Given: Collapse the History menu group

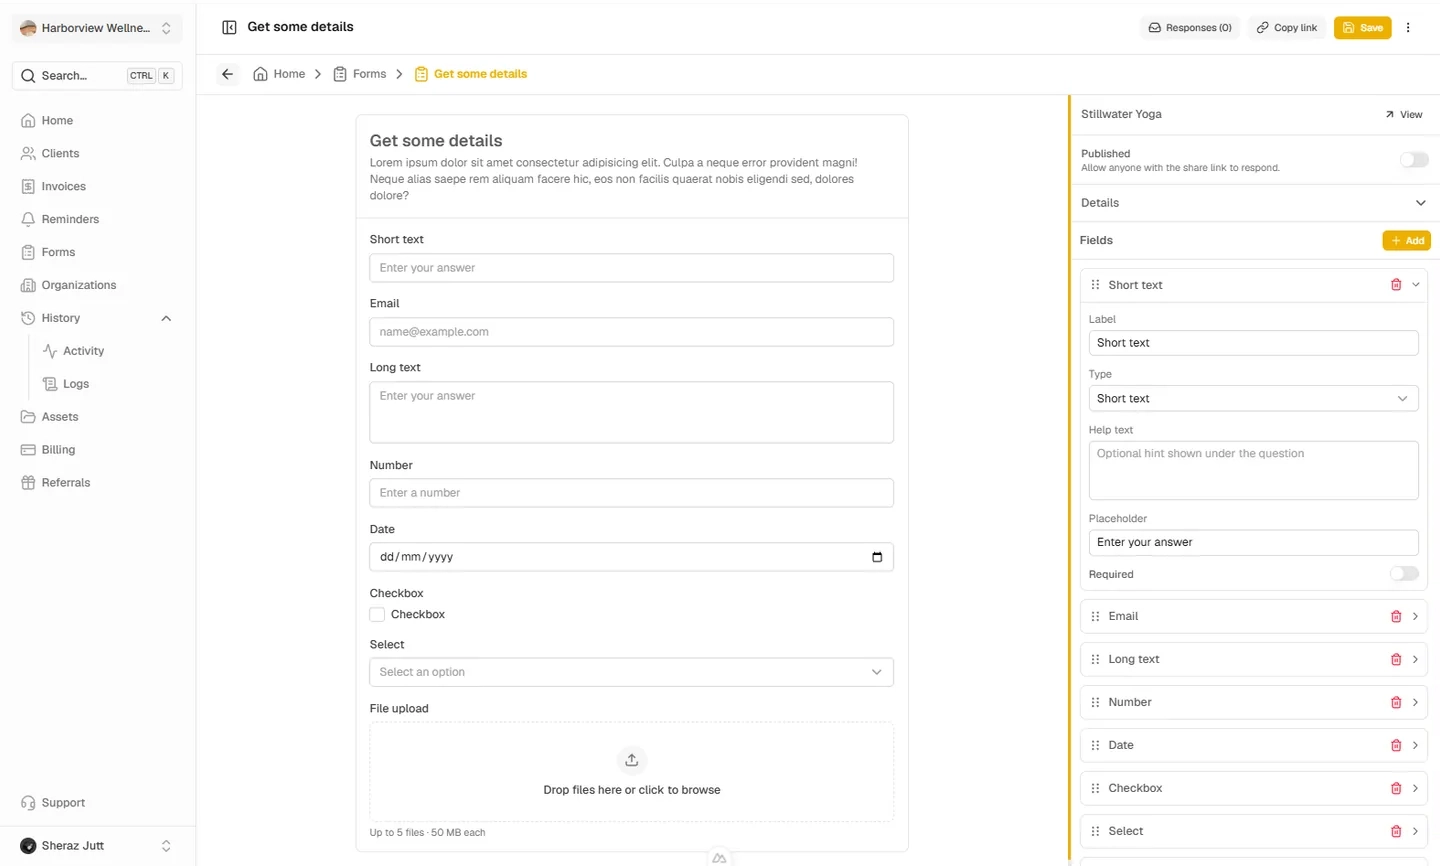Looking at the screenshot, I should click(x=166, y=318).
